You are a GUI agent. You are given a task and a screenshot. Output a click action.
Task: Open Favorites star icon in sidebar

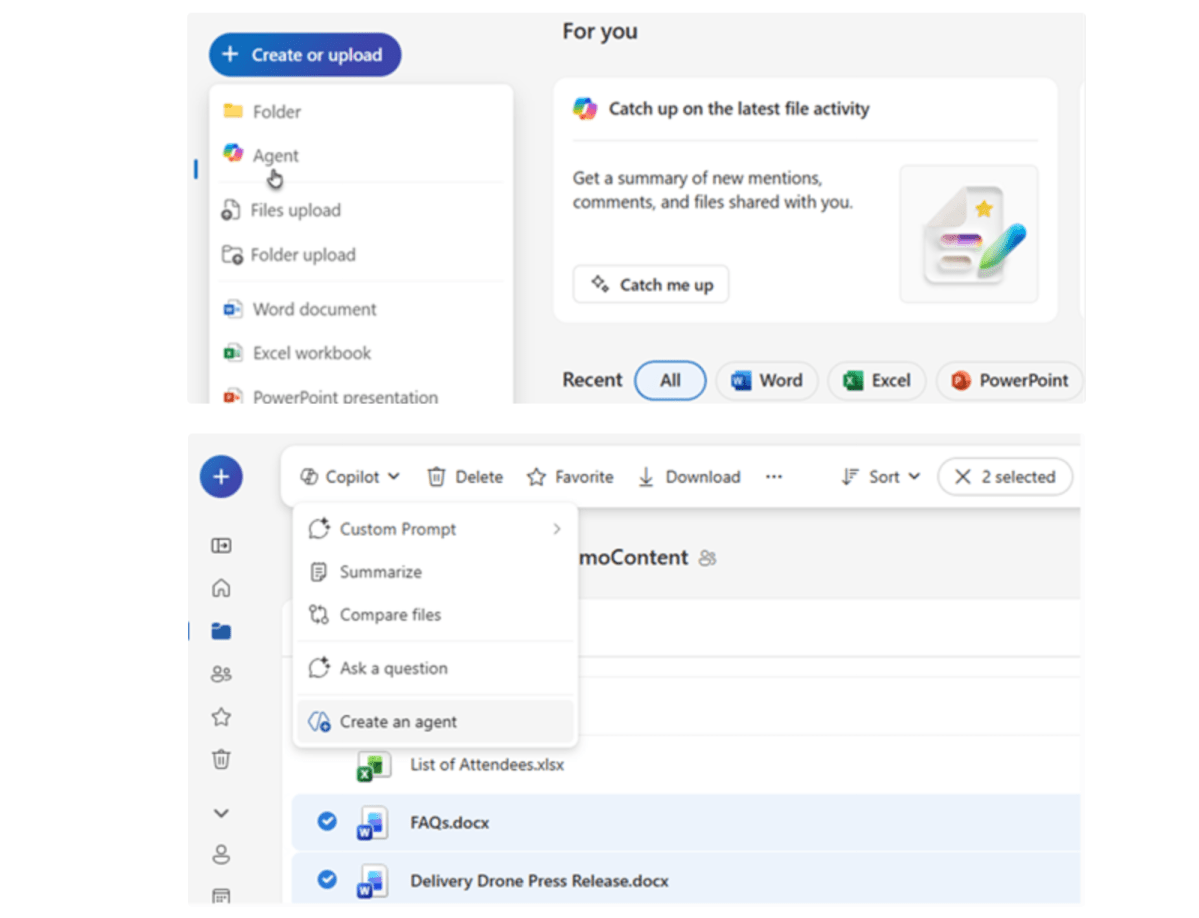coord(221,717)
